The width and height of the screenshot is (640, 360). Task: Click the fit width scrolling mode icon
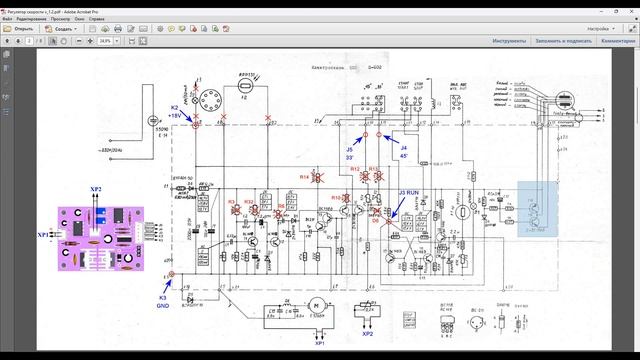click(x=132, y=41)
